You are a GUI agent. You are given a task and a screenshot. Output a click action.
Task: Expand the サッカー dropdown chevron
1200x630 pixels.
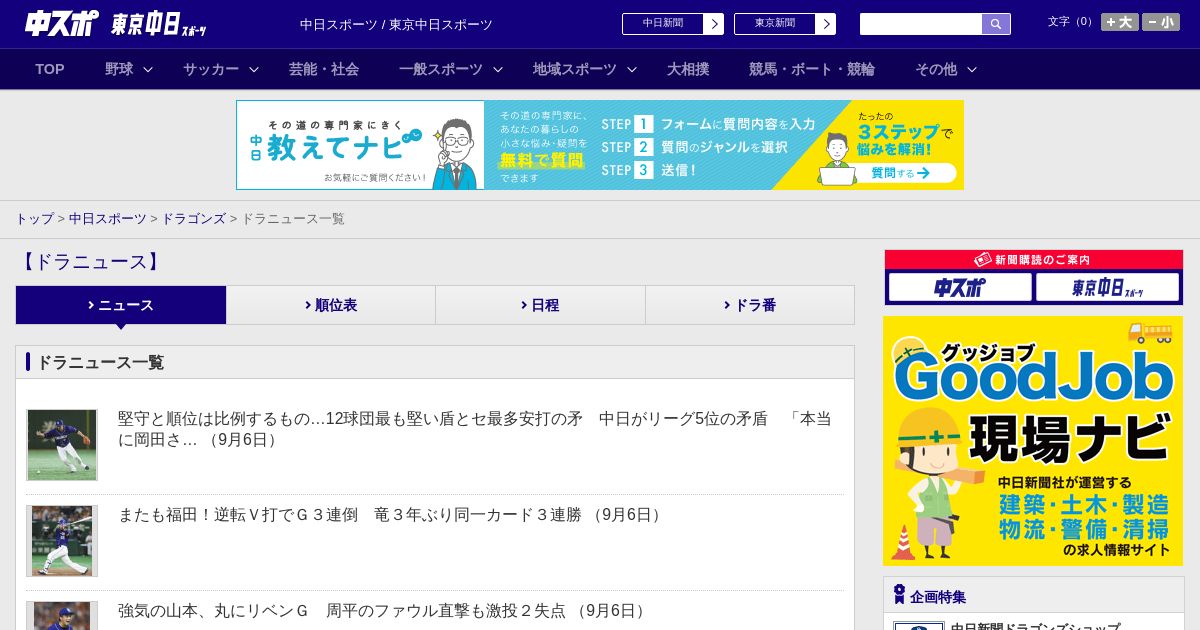click(x=254, y=69)
